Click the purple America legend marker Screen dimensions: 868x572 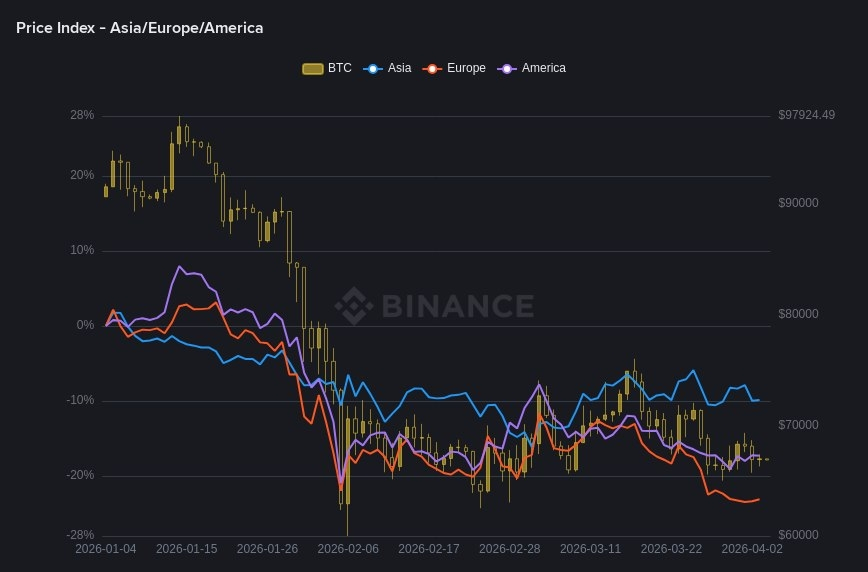507,68
